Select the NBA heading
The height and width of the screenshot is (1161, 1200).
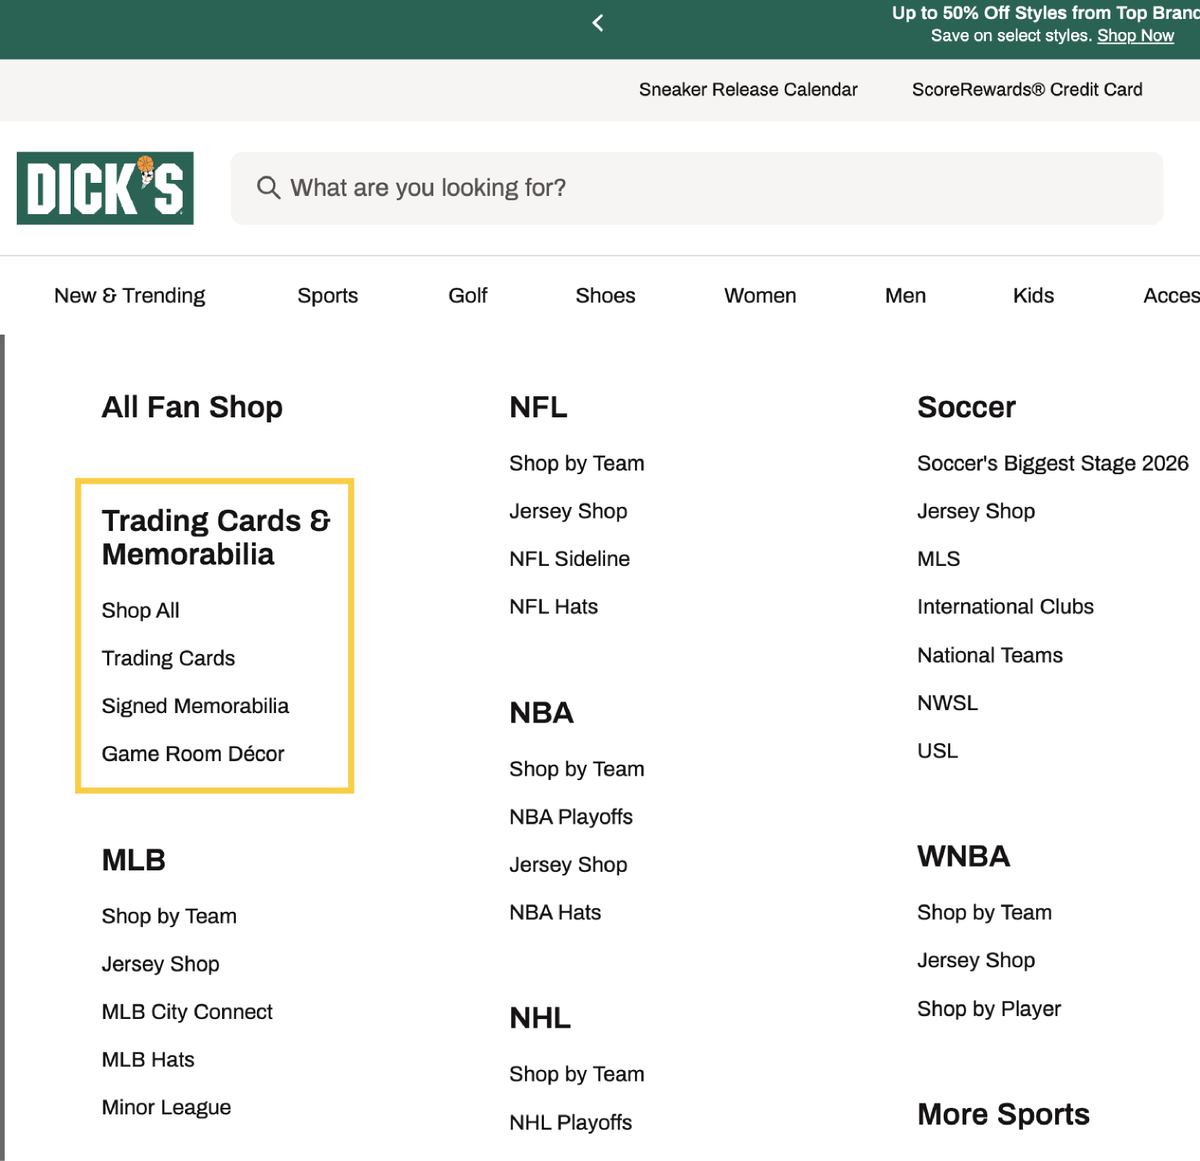click(x=541, y=712)
